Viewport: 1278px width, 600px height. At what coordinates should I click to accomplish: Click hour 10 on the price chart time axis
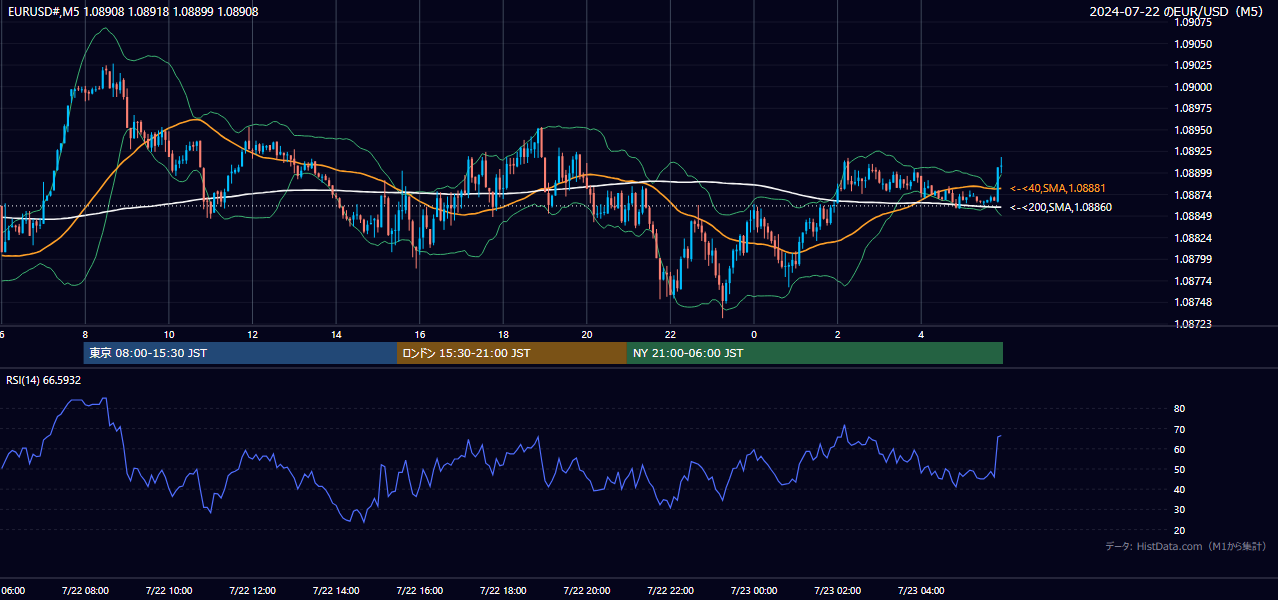[169, 335]
